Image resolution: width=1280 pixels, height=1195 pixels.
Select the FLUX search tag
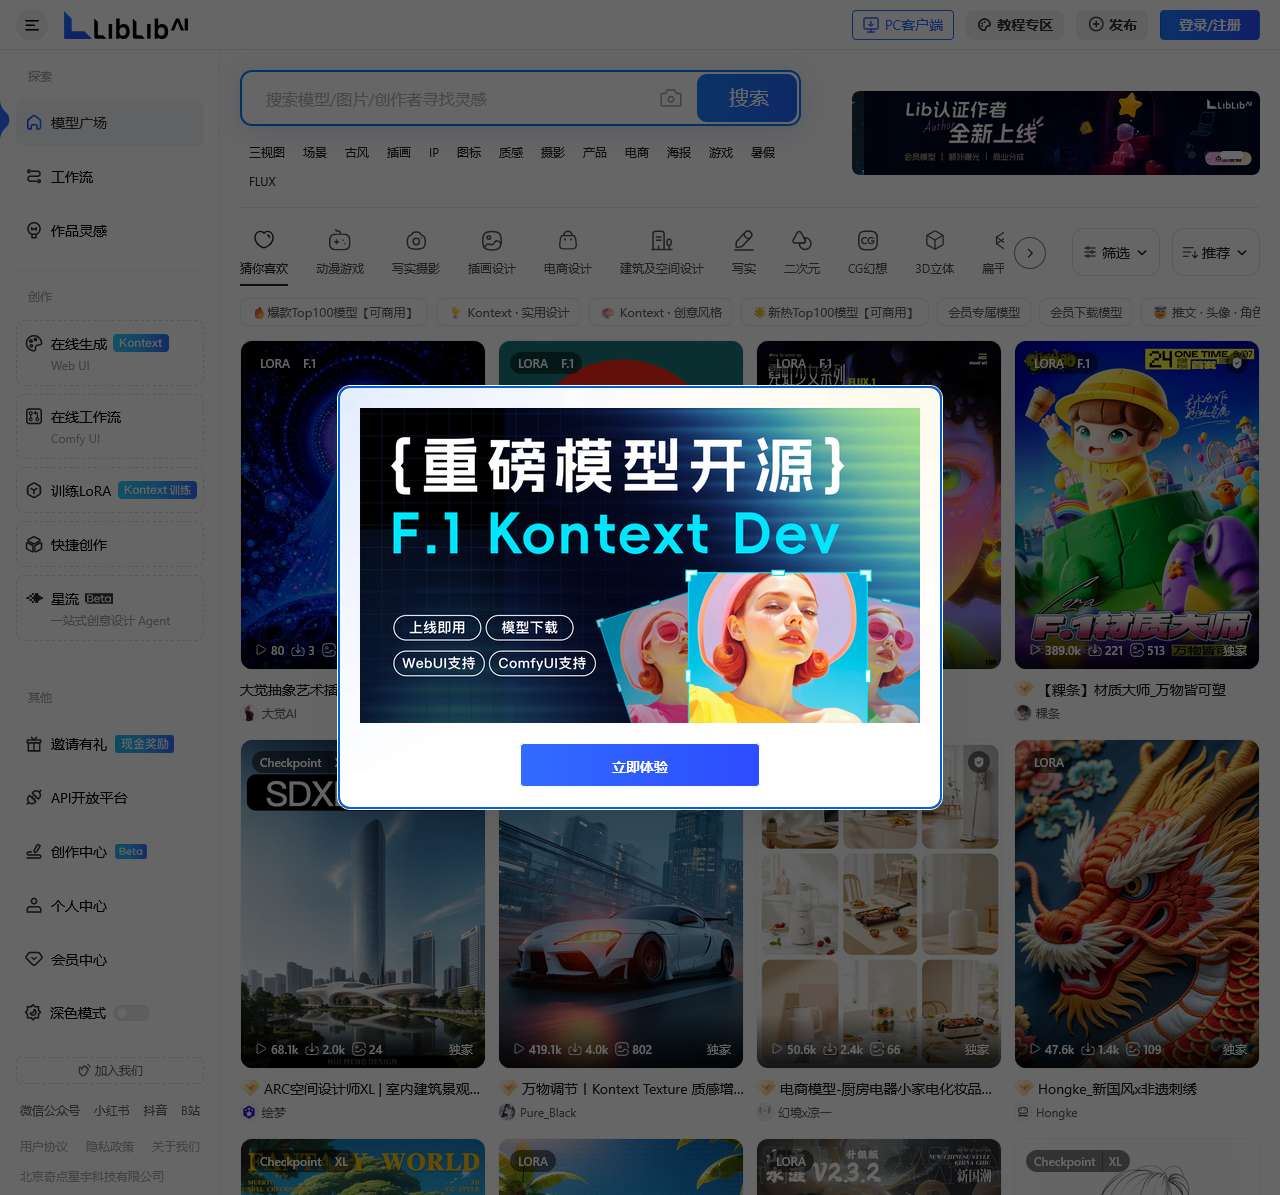262,182
